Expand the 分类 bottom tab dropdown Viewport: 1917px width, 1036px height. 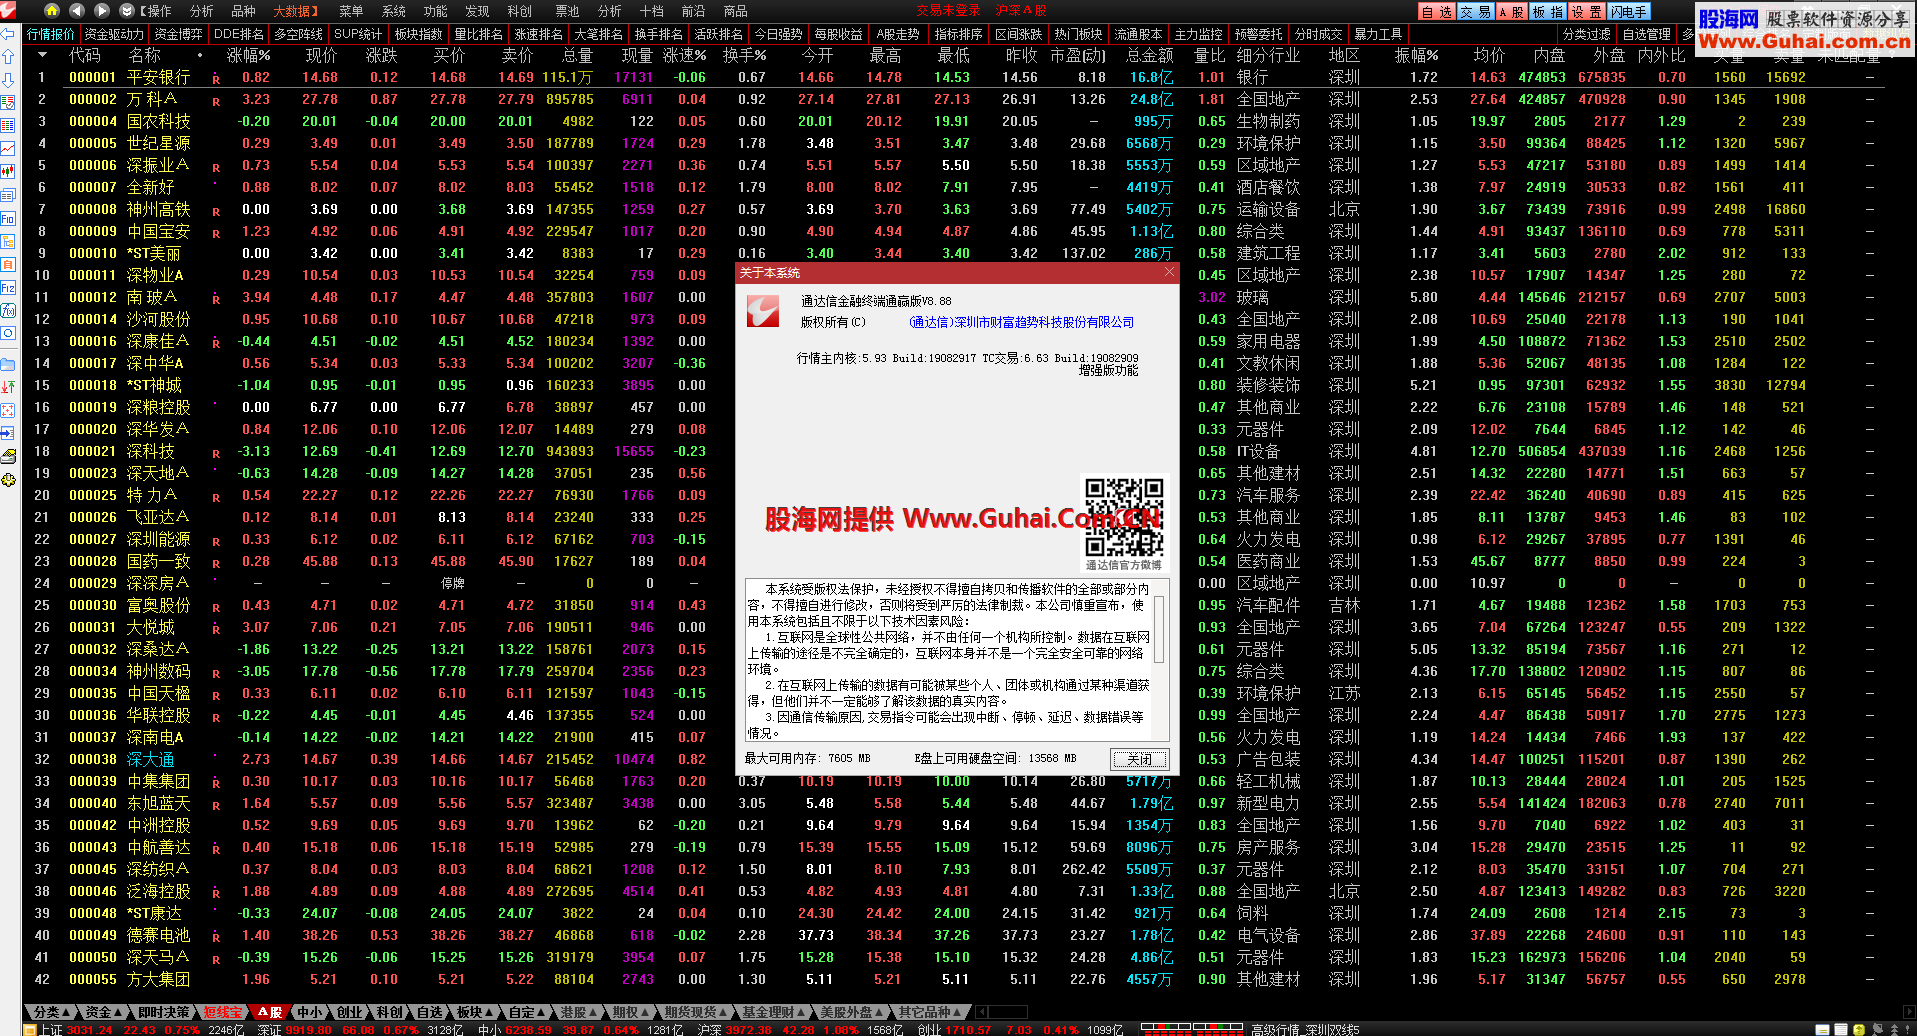click(x=66, y=1013)
